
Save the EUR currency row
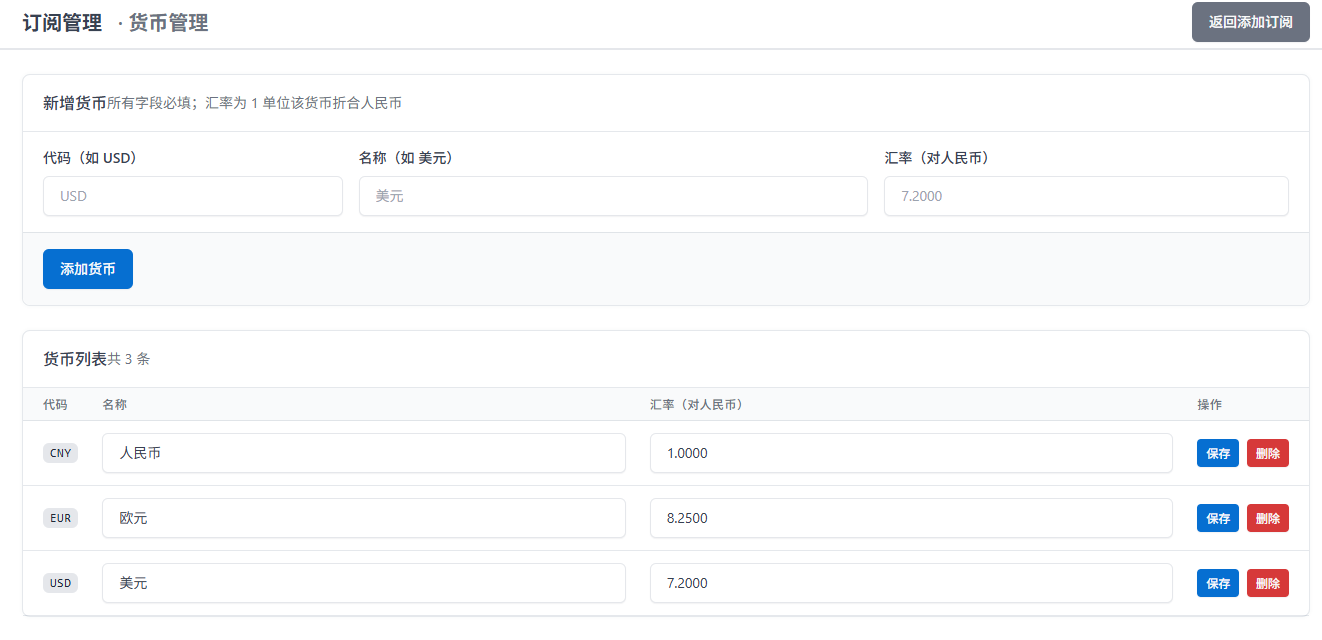coord(1217,518)
